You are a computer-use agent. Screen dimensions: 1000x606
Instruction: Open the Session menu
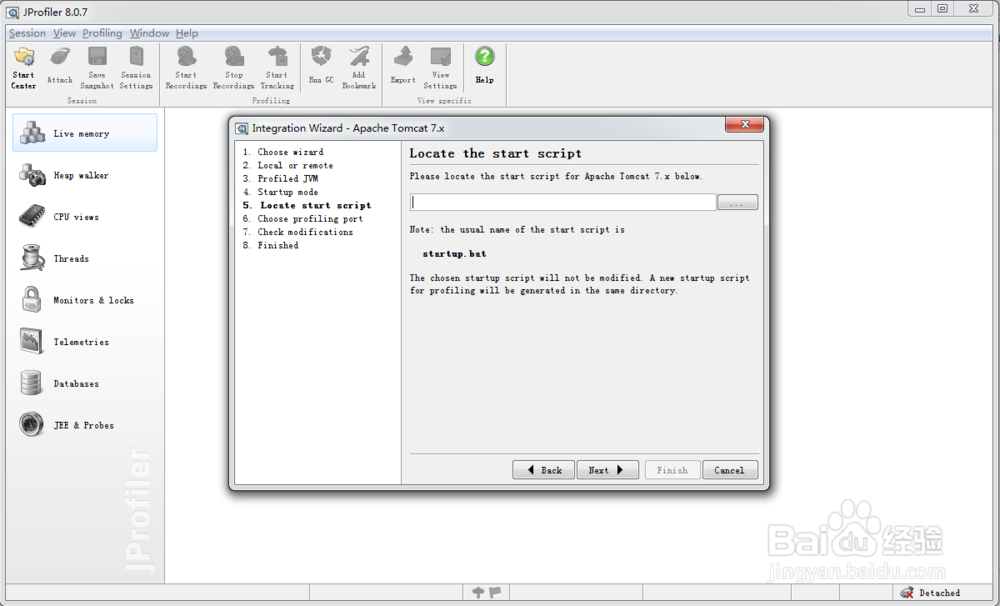[27, 33]
